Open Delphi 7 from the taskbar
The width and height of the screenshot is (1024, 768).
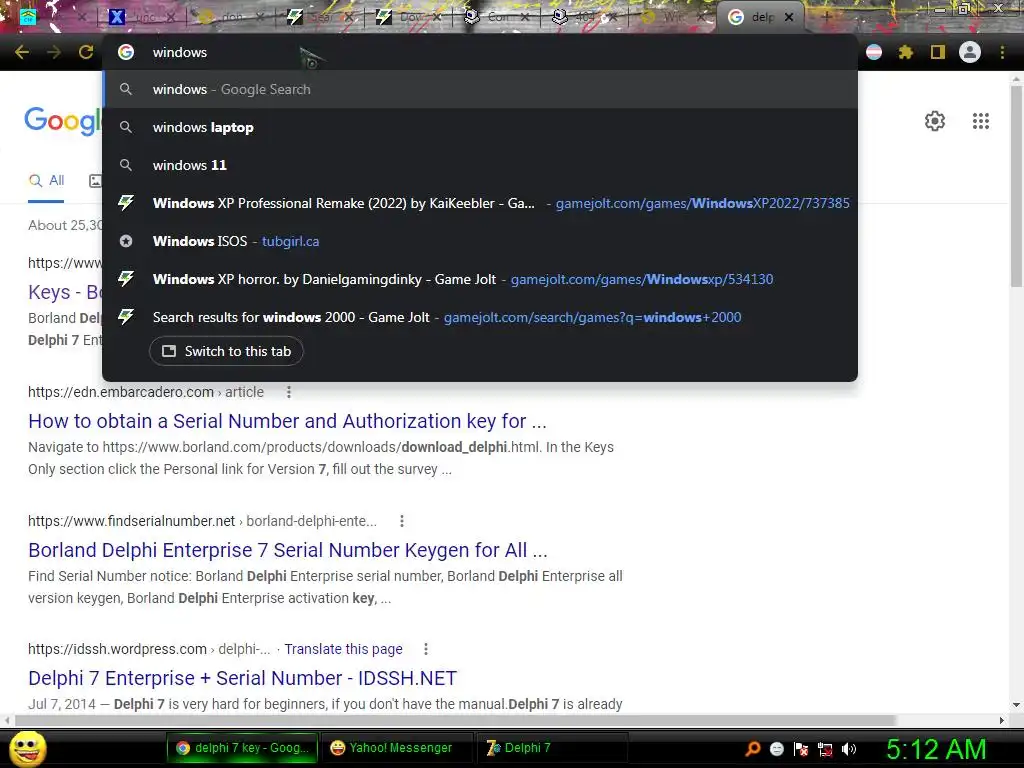tap(551, 748)
